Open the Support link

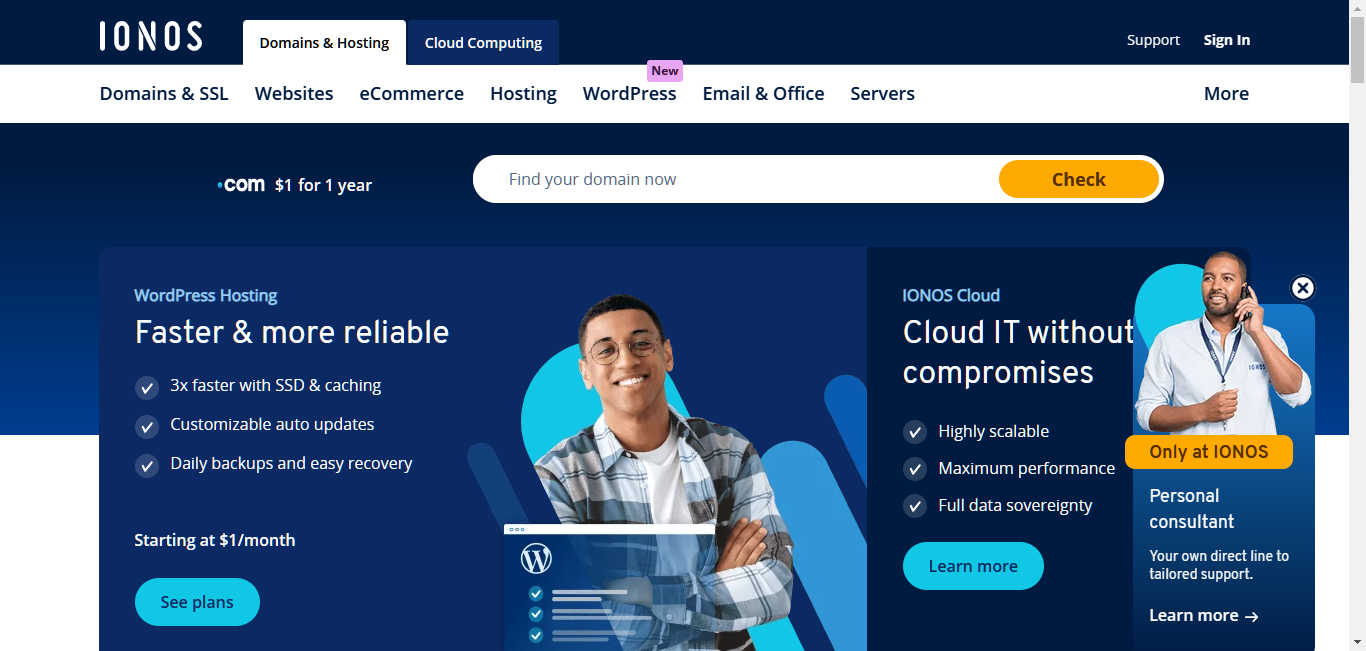1153,40
